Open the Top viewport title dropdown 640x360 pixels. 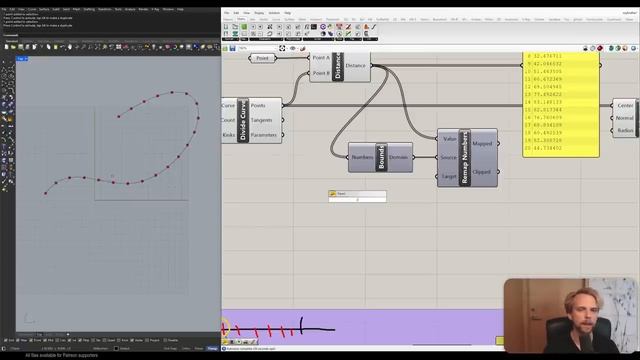[x=22, y=59]
